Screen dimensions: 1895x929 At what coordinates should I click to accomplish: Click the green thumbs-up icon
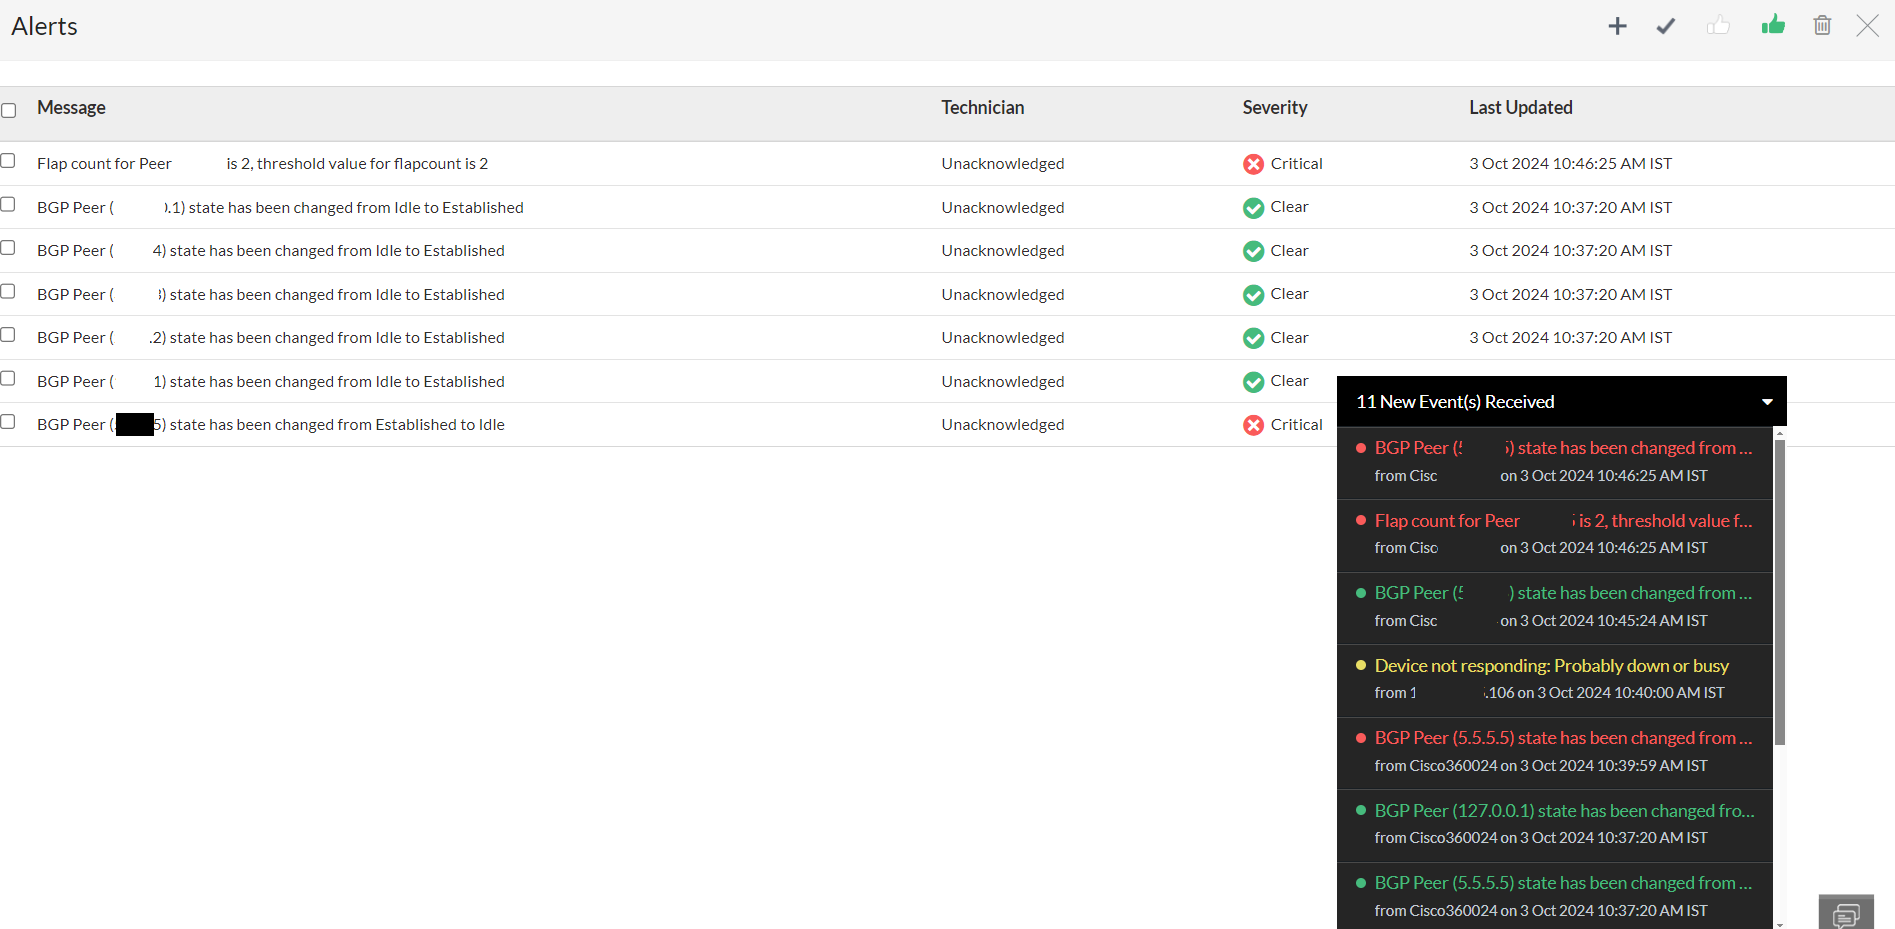coord(1772,25)
